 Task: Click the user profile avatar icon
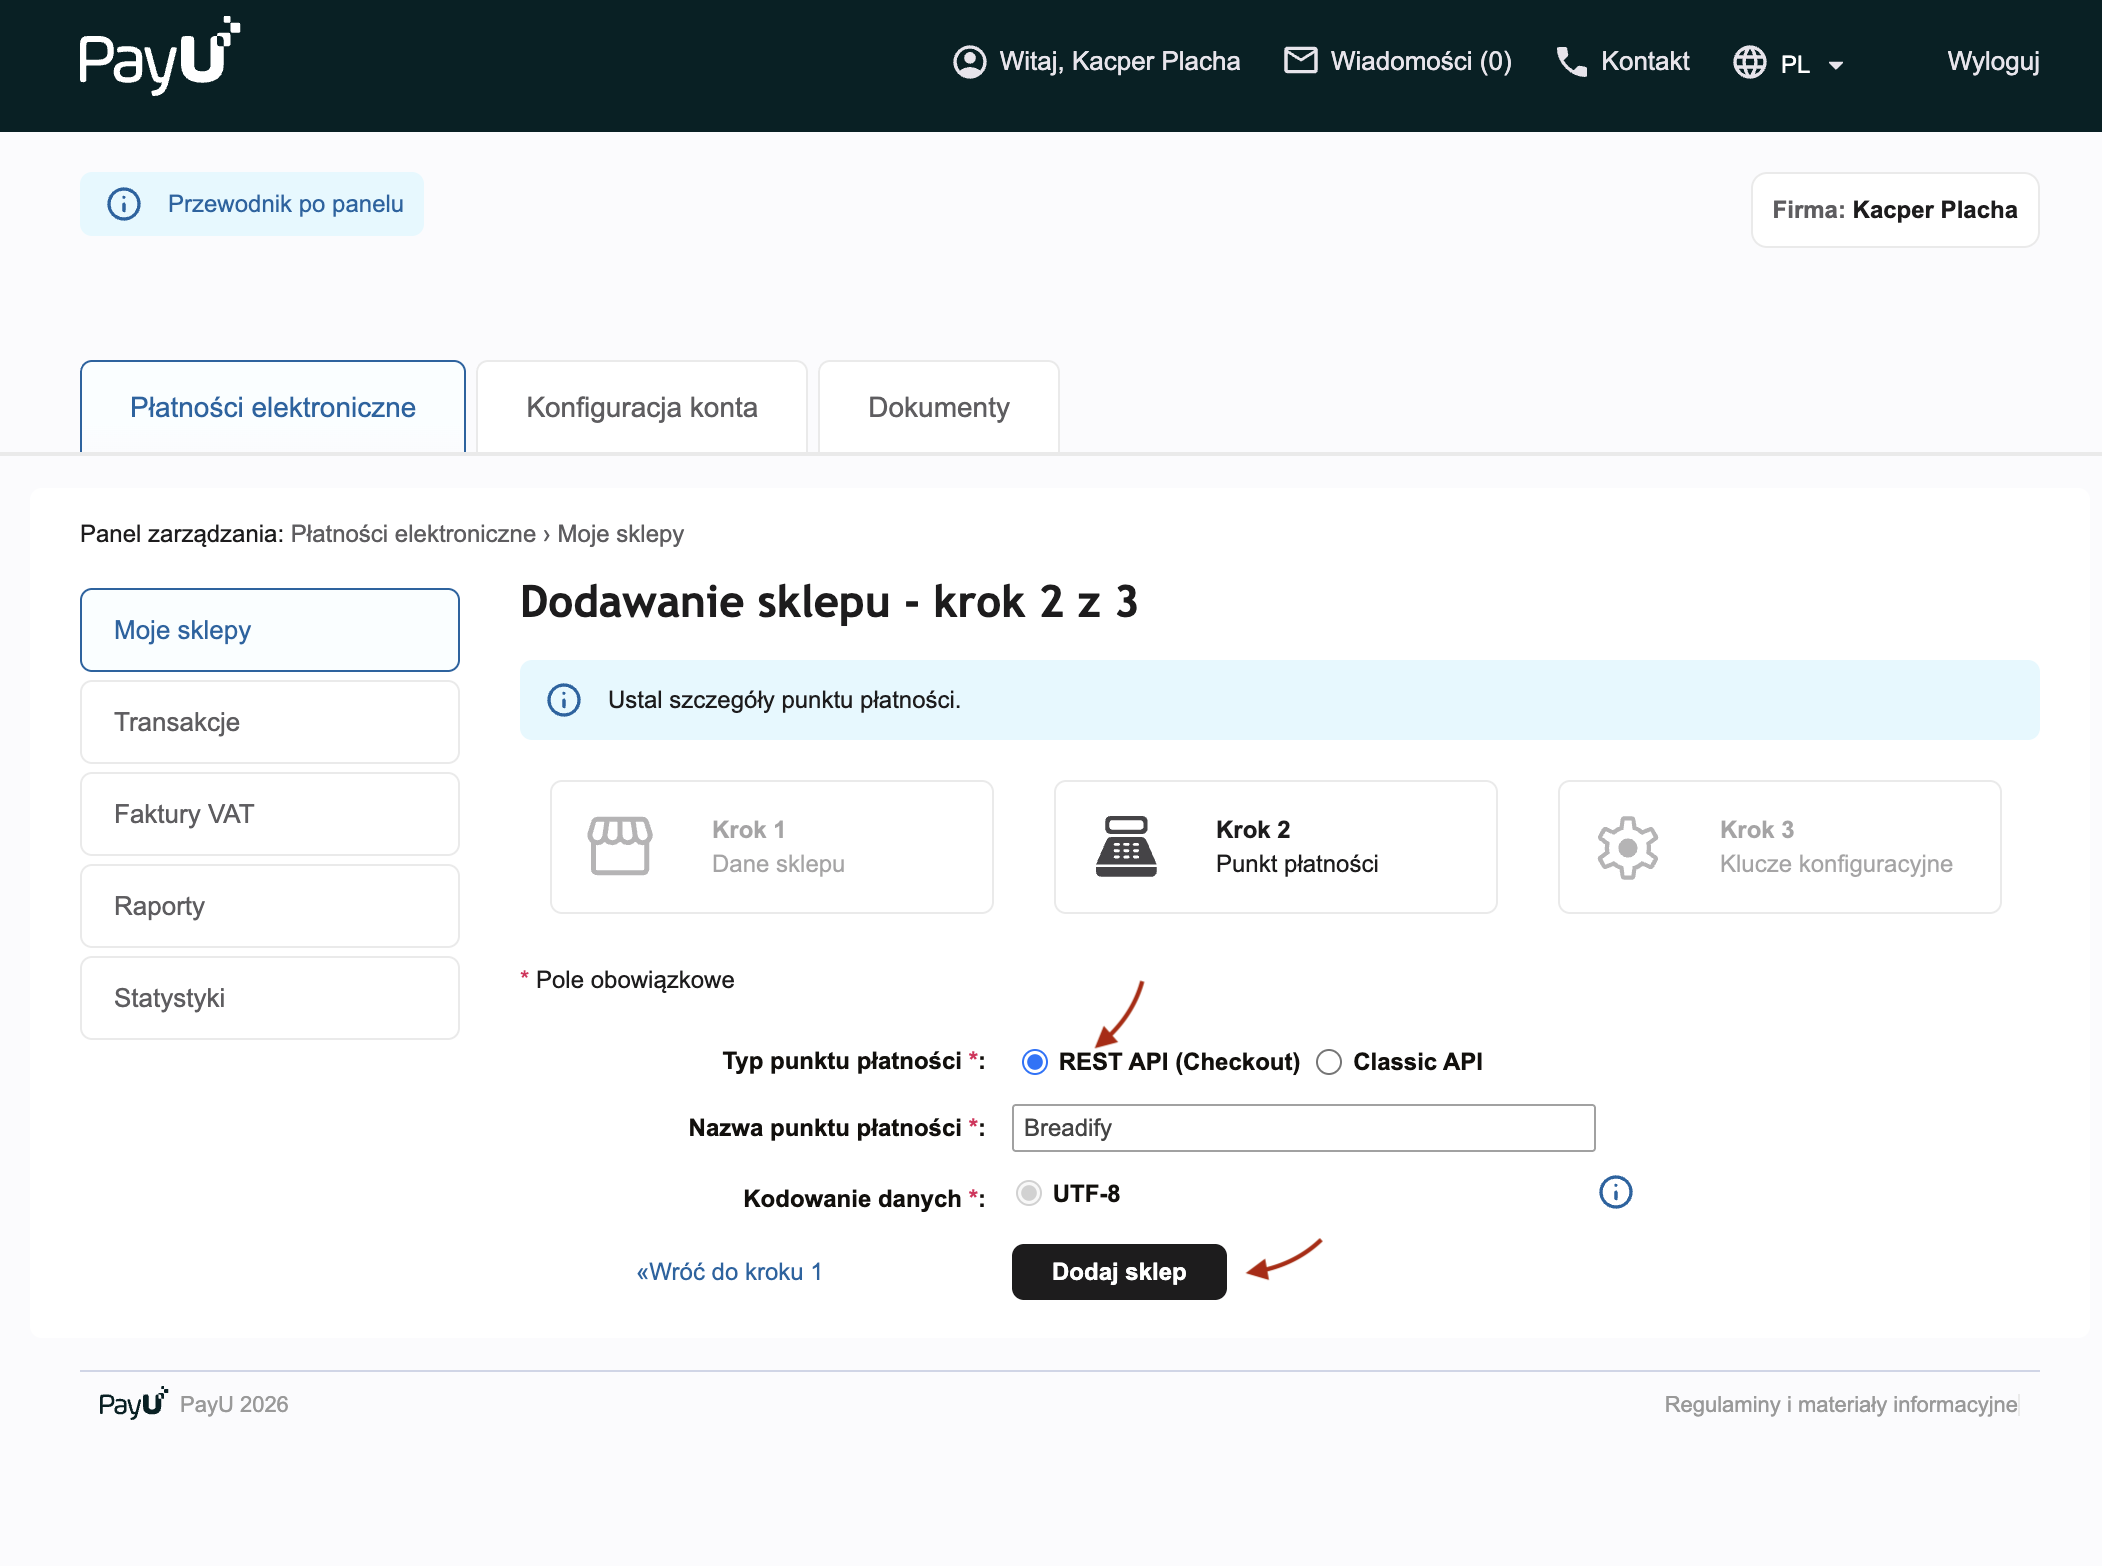[x=969, y=62]
